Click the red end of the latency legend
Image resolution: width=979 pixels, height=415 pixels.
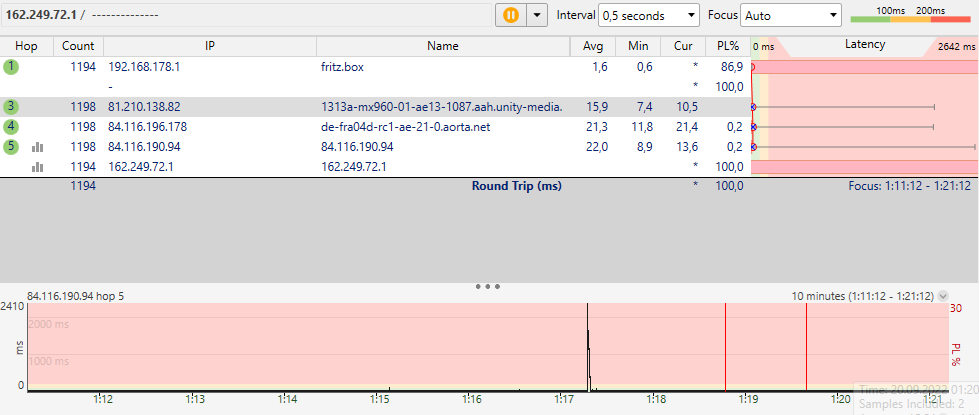pyautogui.click(x=950, y=19)
